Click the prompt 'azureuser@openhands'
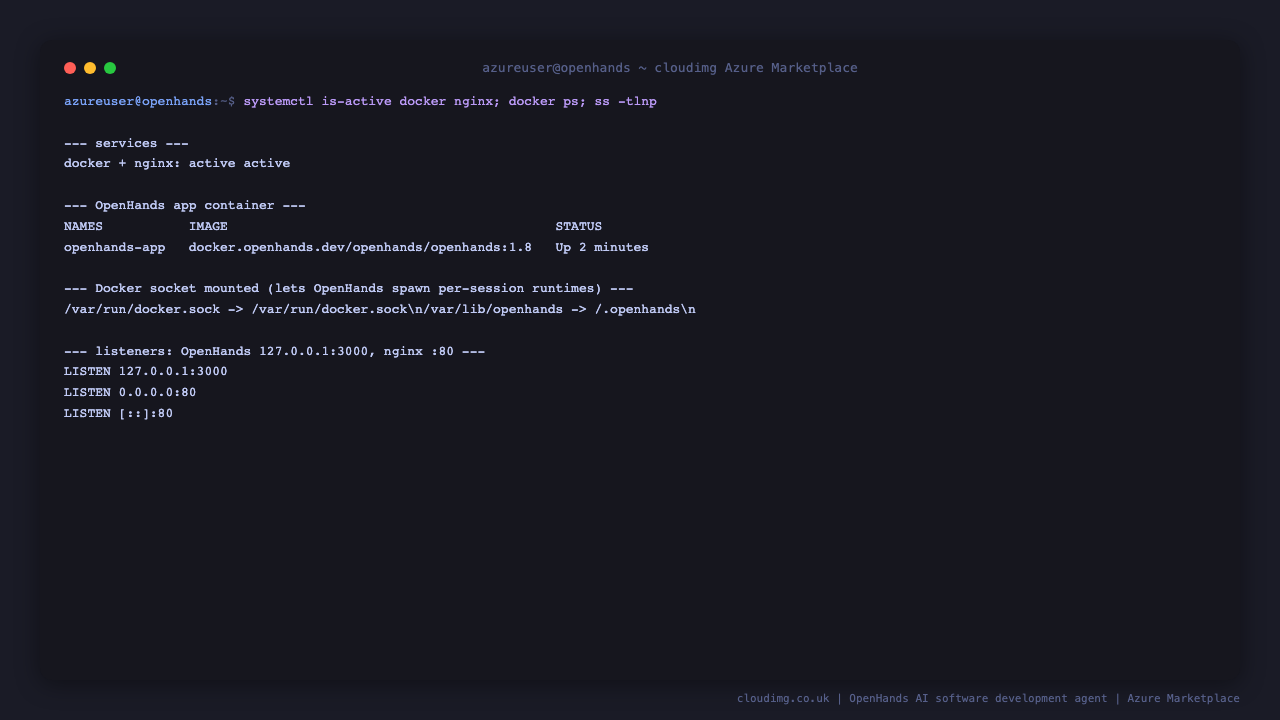Viewport: 1280px width, 720px height. point(138,101)
